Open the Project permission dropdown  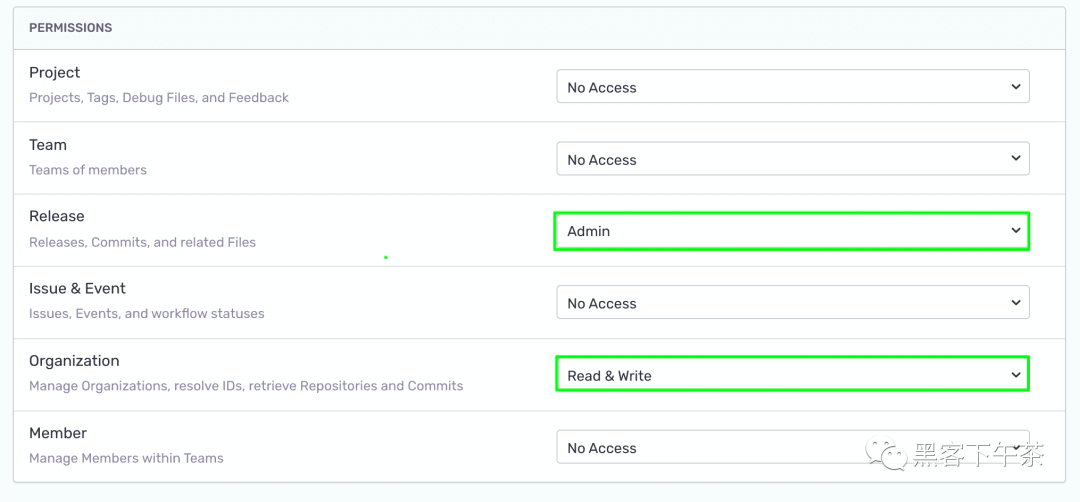[793, 87]
